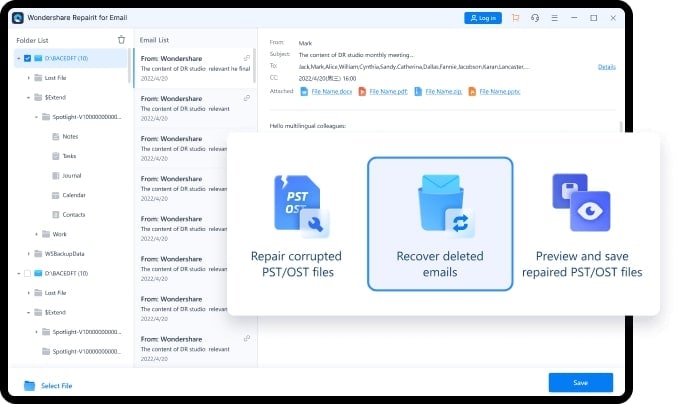Select the Journal folder
Image resolution: width=678 pixels, height=404 pixels.
tap(72, 176)
